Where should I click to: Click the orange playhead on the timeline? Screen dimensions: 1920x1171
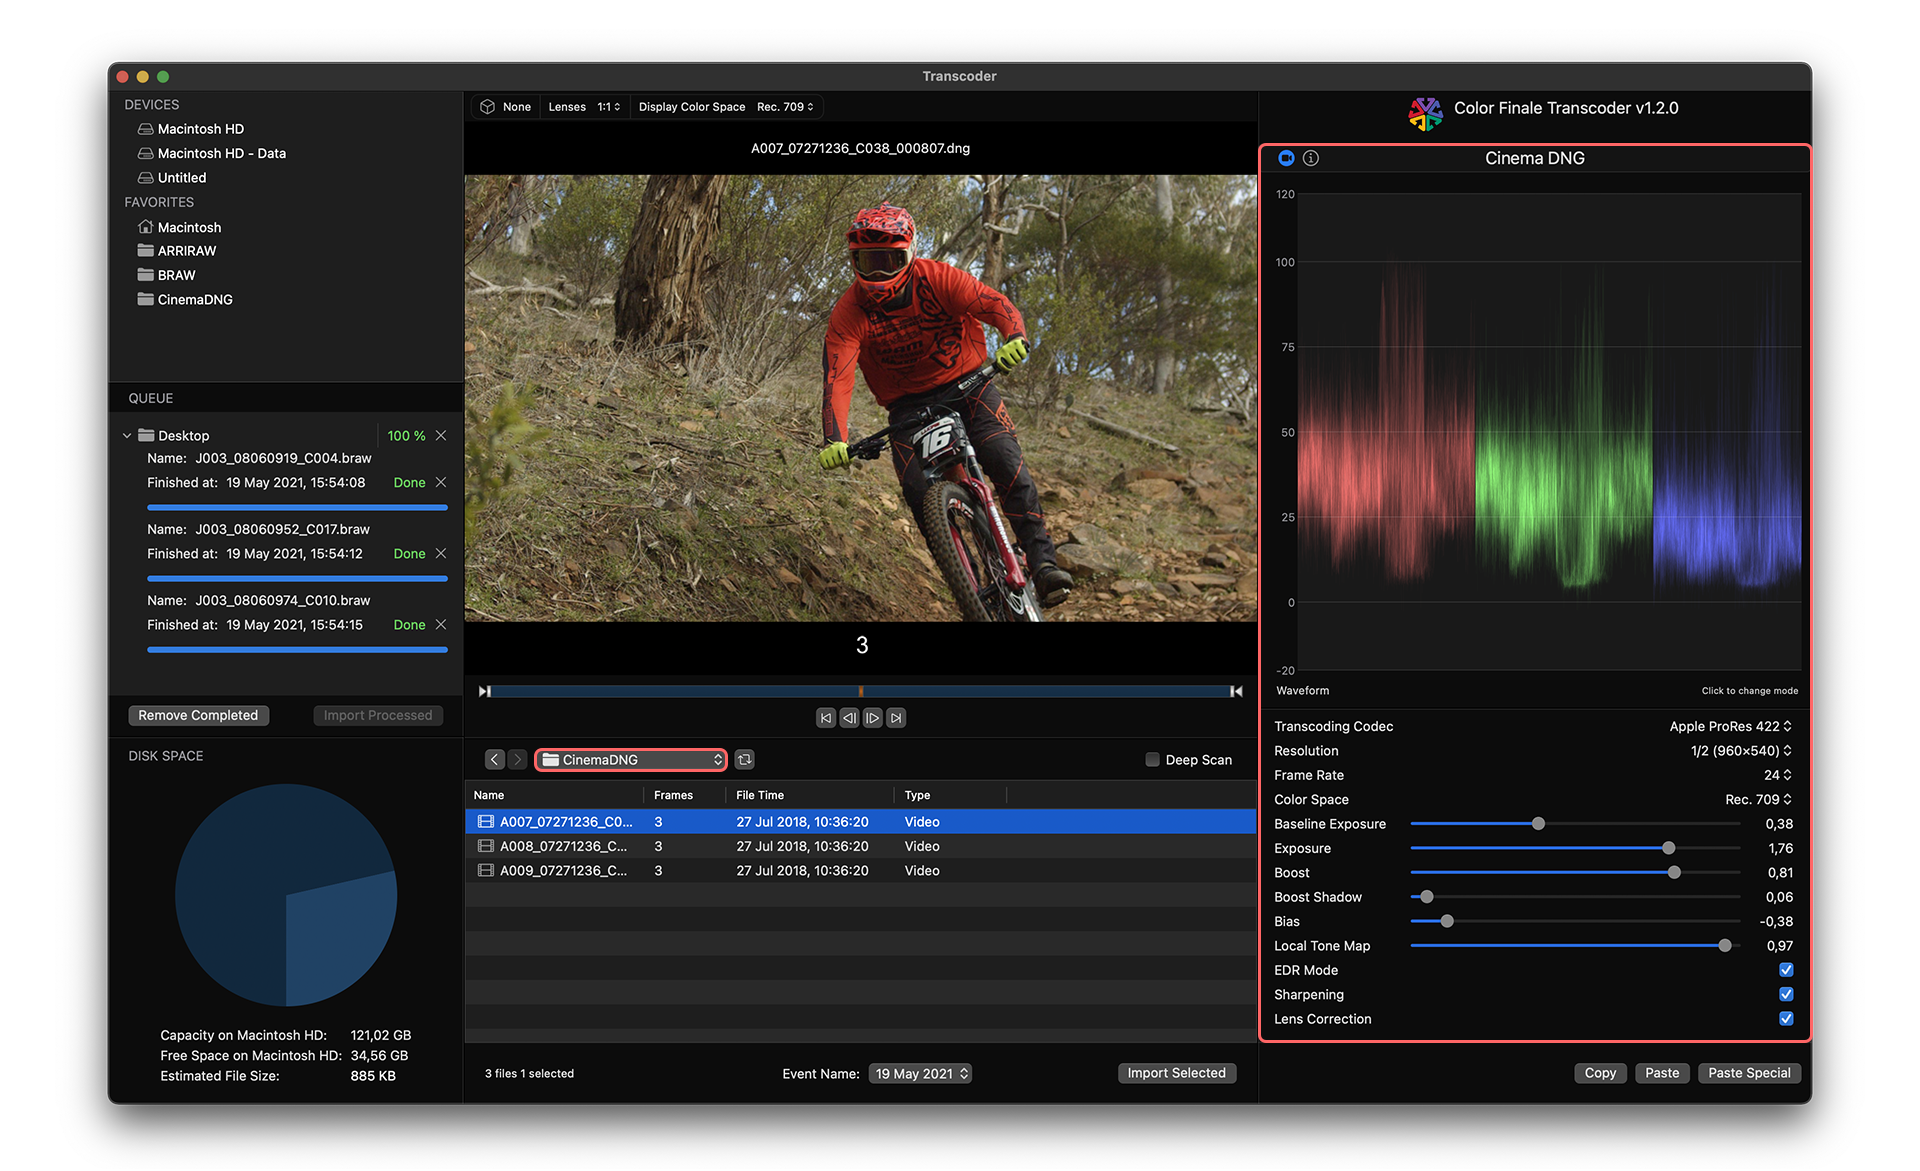(x=861, y=691)
